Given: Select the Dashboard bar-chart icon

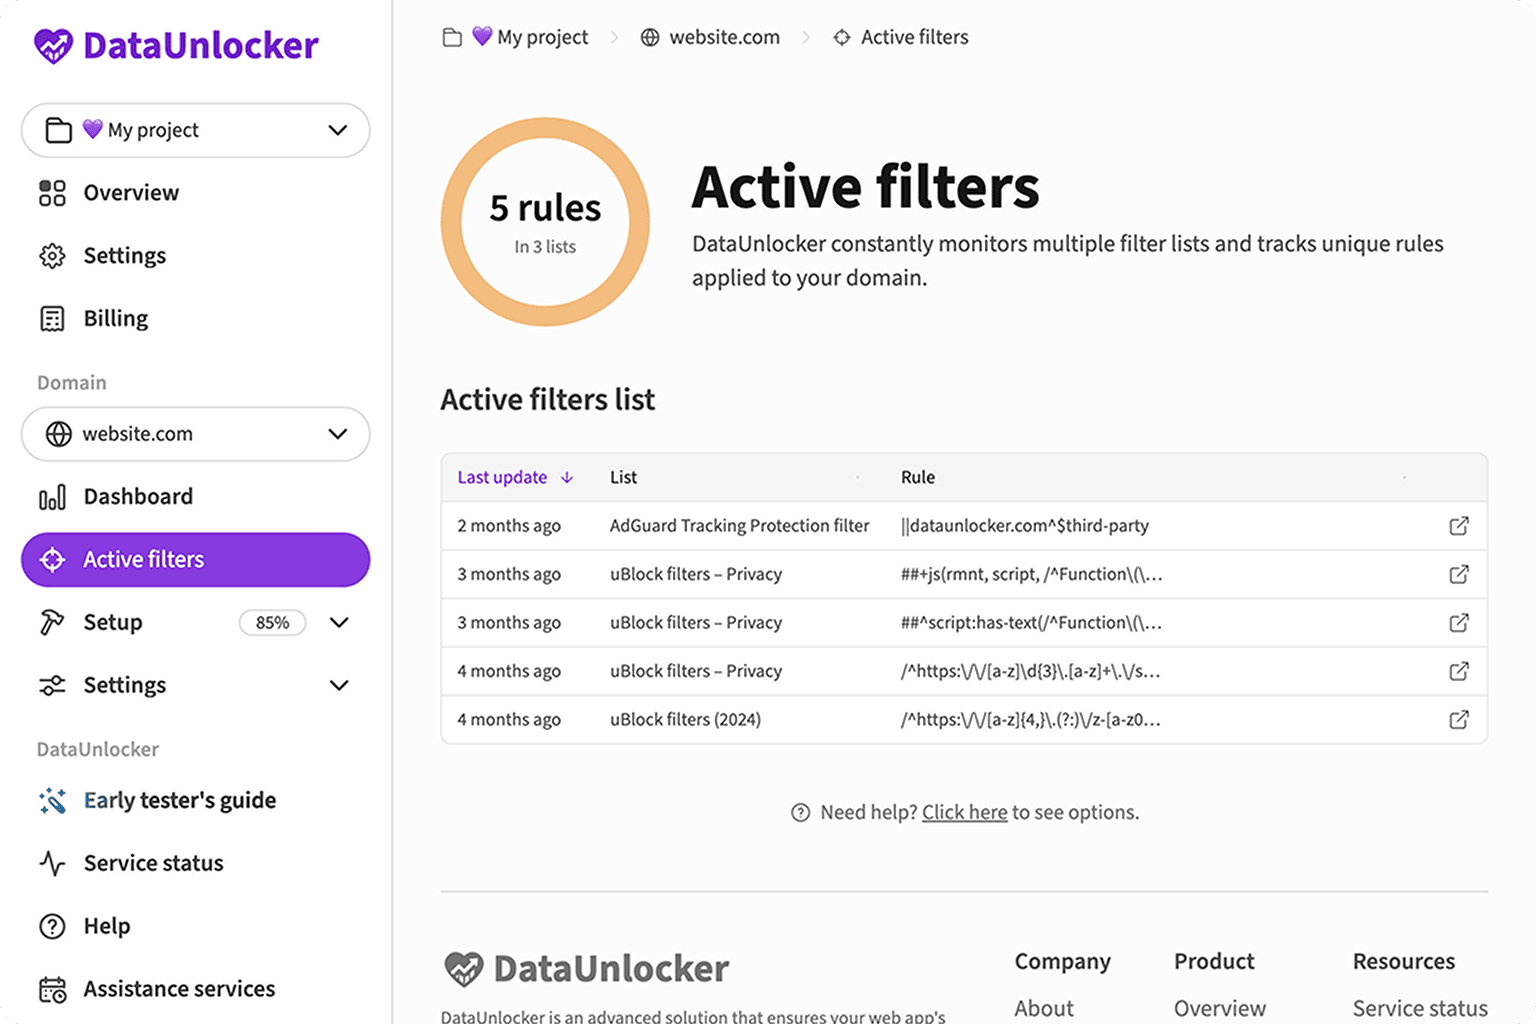Looking at the screenshot, I should pos(52,496).
